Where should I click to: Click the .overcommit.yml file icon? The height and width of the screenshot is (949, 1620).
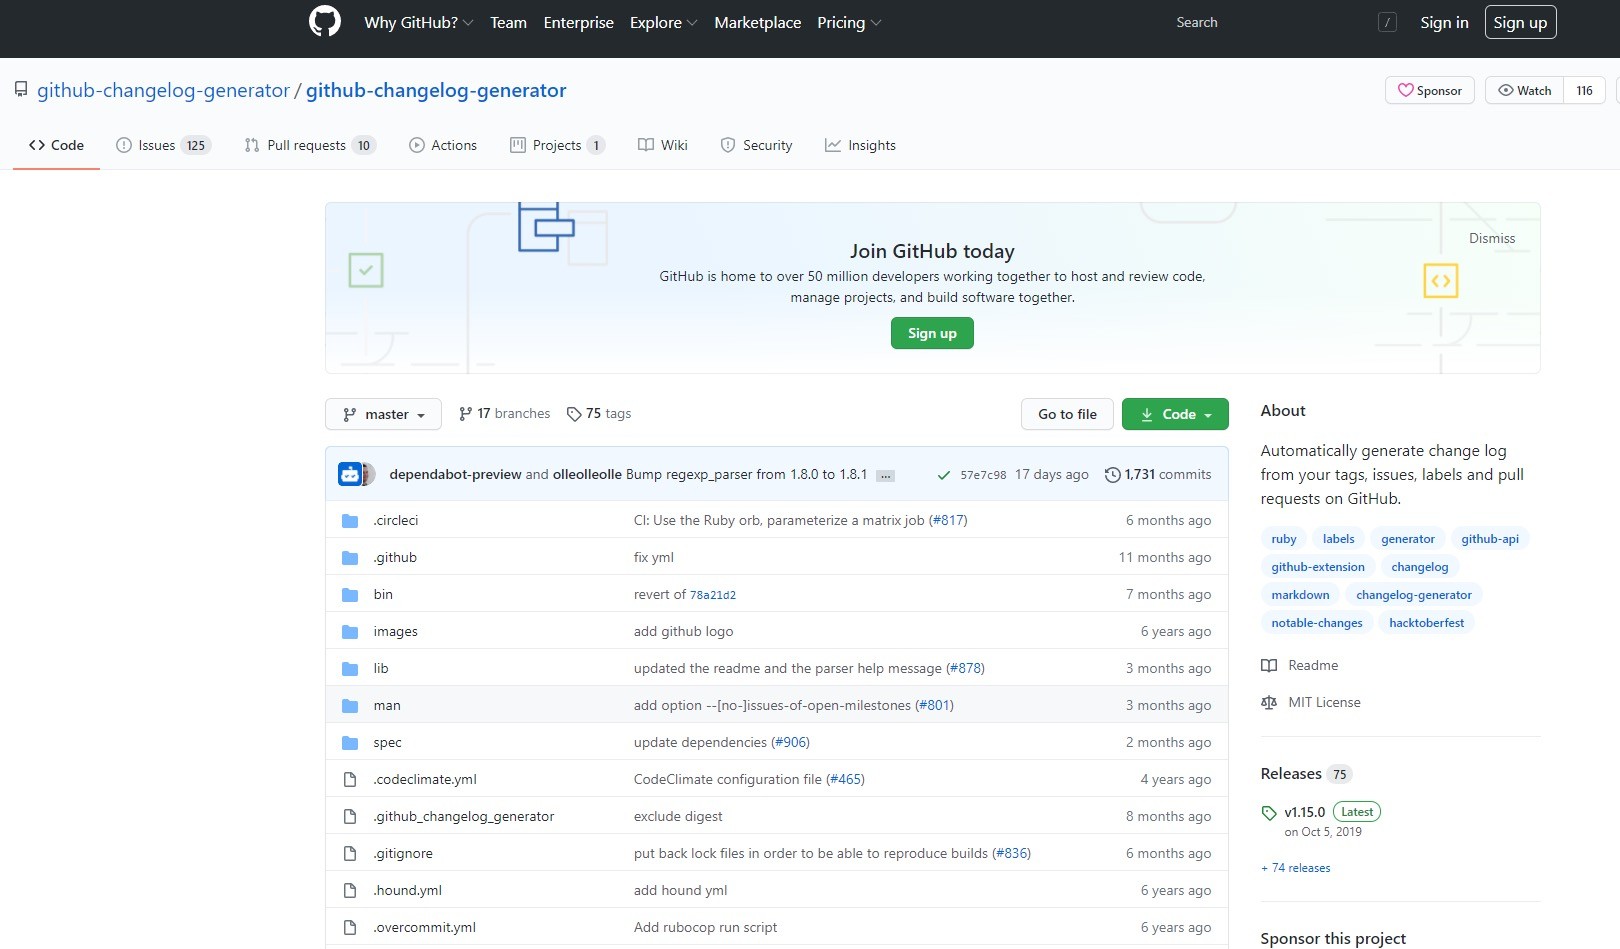click(x=350, y=928)
